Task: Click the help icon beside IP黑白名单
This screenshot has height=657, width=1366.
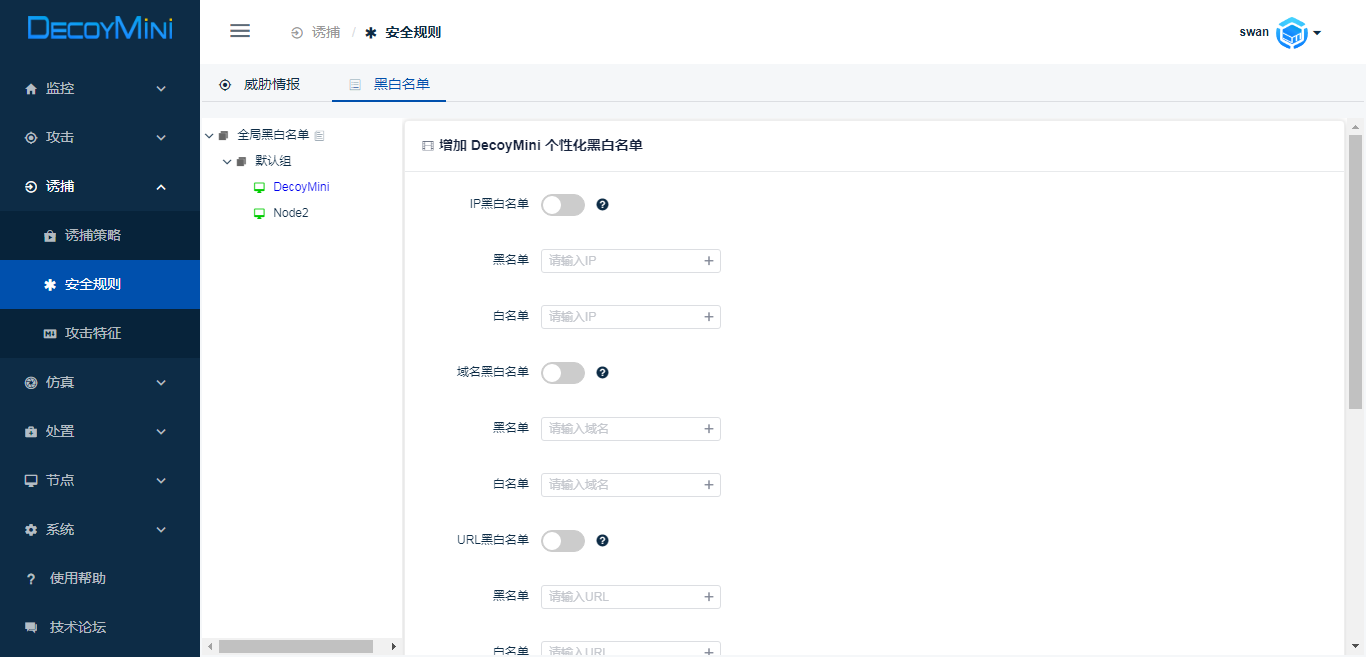Action: (602, 205)
